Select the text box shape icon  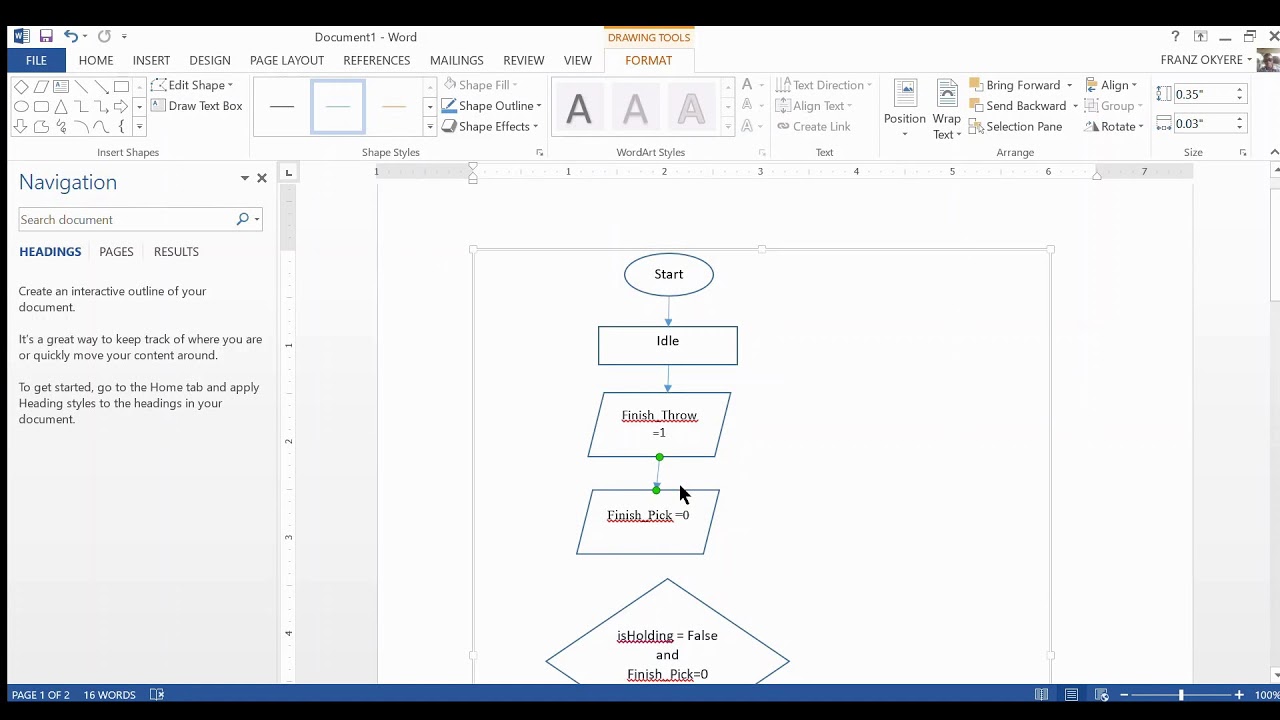pos(61,87)
